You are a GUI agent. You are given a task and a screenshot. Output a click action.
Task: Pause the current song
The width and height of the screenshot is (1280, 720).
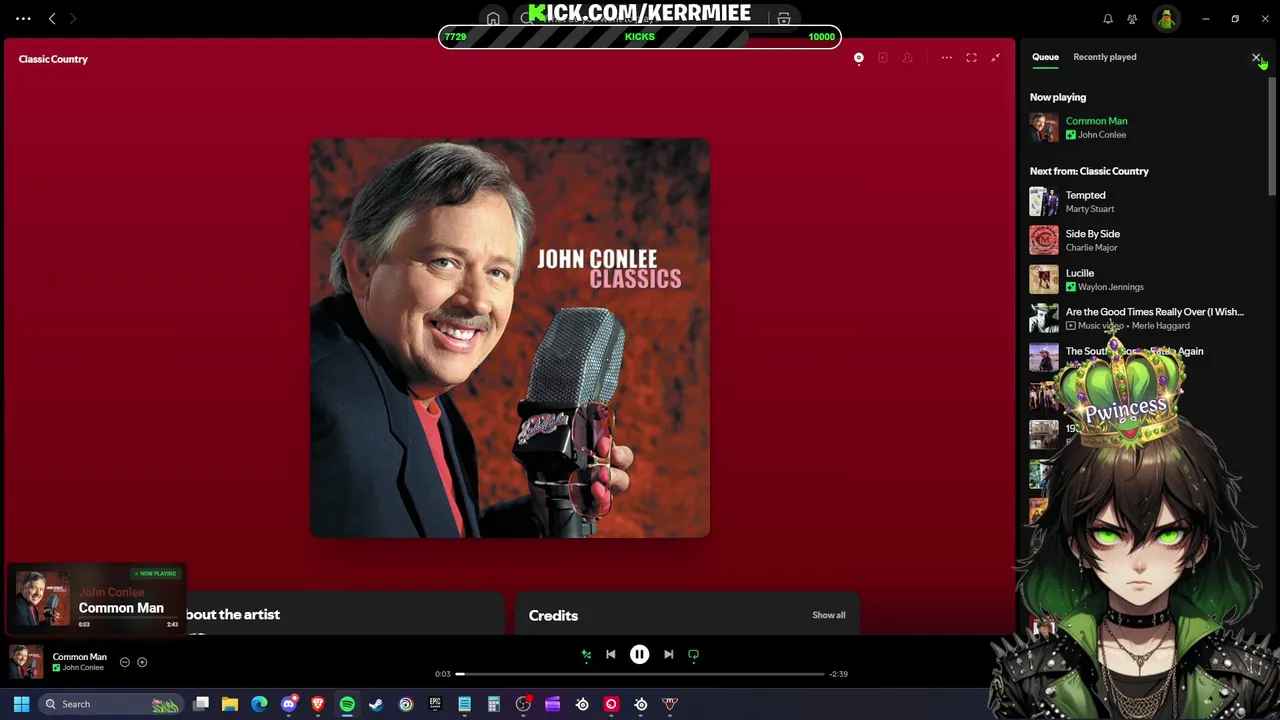639,654
